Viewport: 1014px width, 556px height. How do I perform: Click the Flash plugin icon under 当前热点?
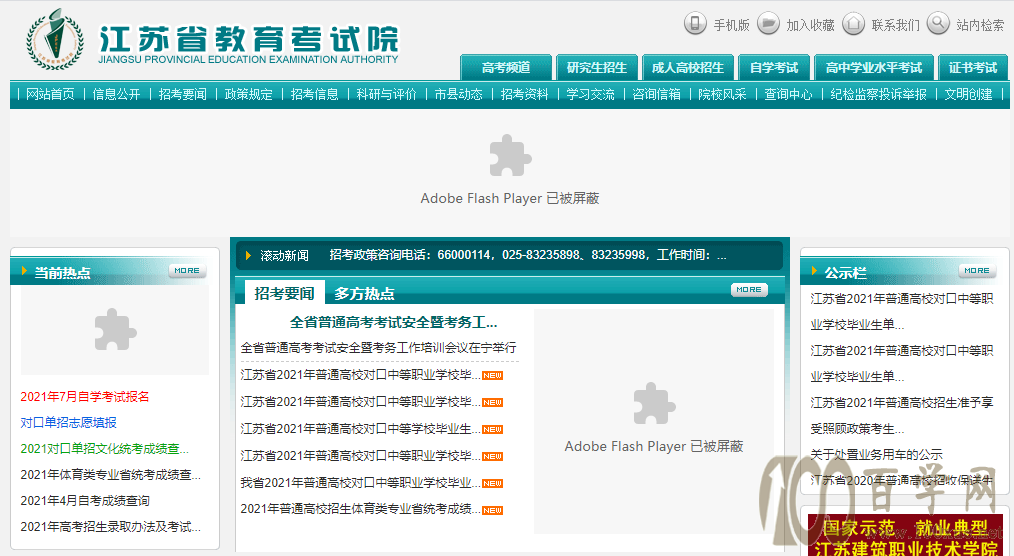pos(115,329)
